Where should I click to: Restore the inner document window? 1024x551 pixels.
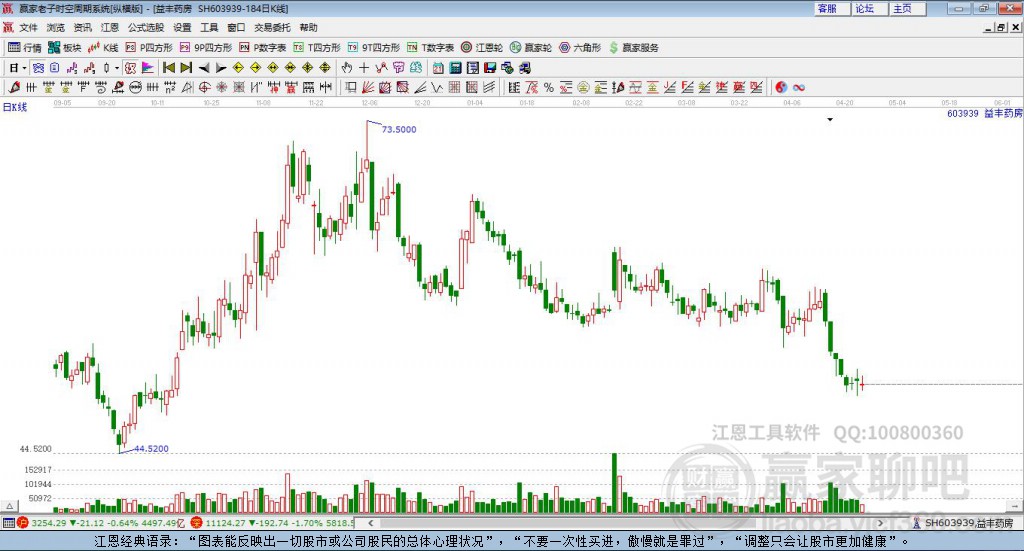(x=1002, y=27)
